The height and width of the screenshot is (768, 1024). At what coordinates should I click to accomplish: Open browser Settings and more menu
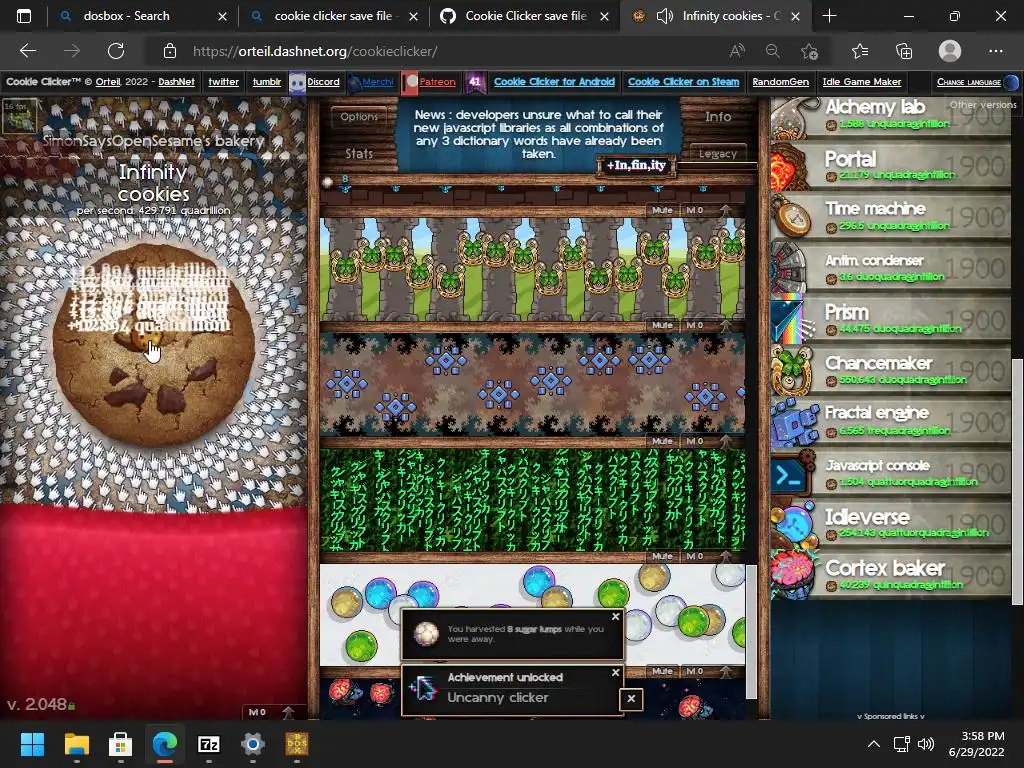(995, 51)
